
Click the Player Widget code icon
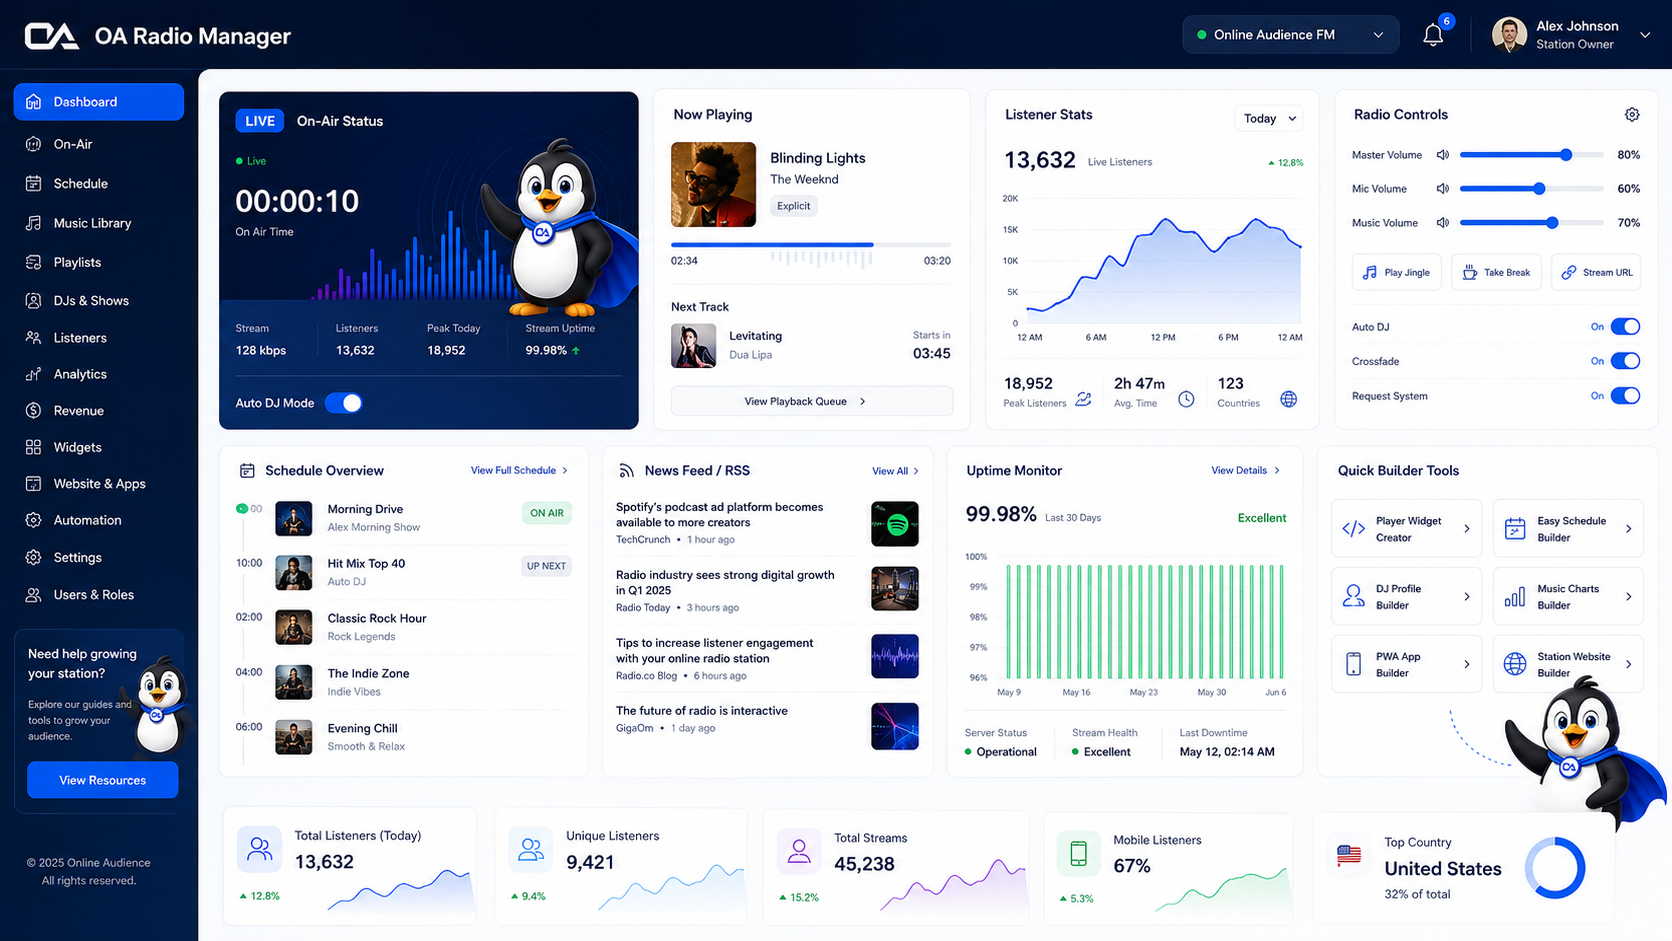[1354, 529]
